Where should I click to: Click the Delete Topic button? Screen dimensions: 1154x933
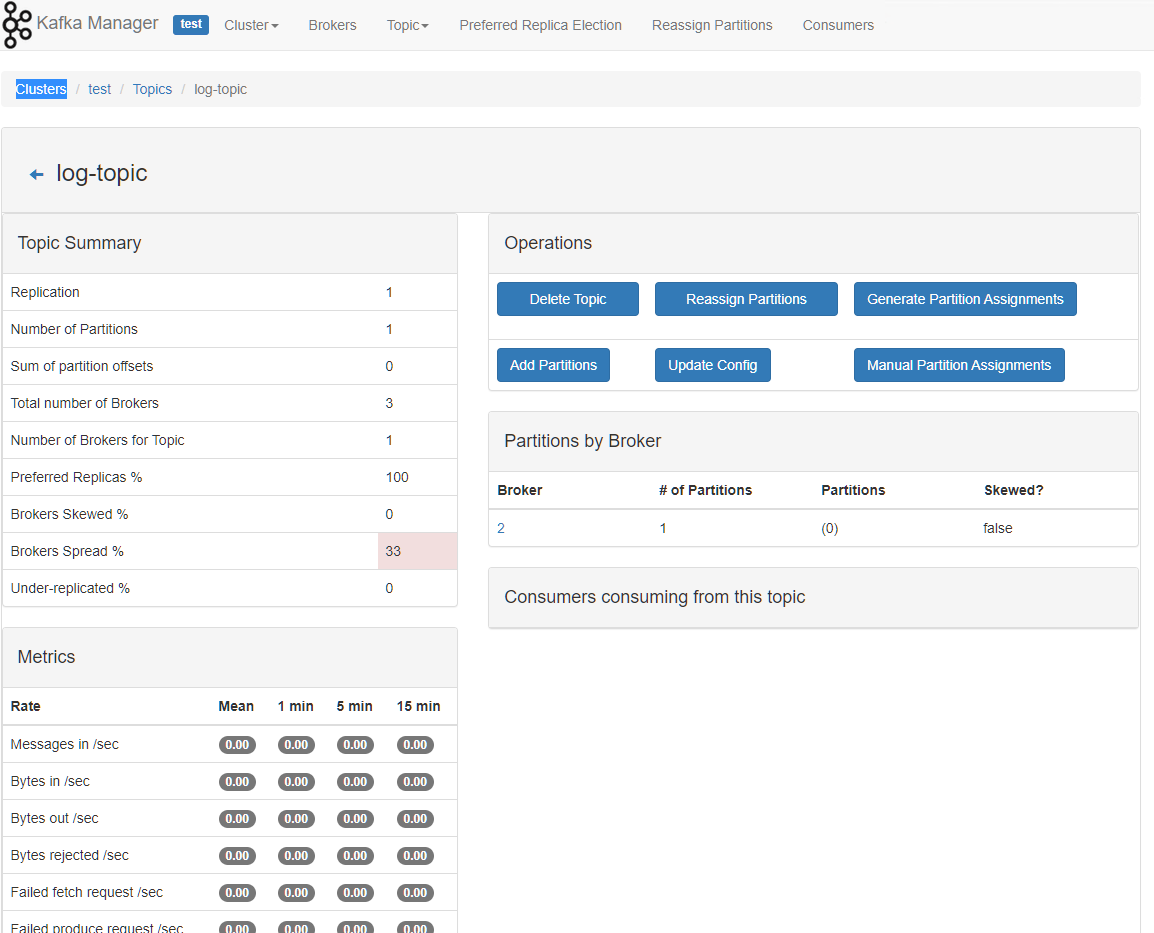coord(567,299)
